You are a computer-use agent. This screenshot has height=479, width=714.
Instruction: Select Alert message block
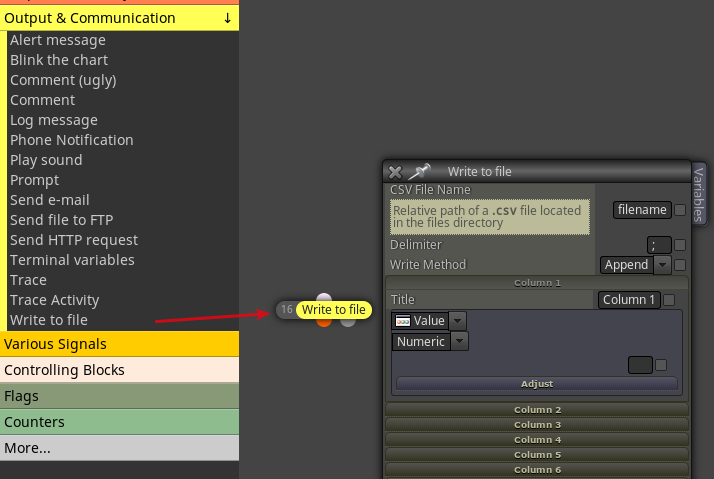tap(58, 40)
